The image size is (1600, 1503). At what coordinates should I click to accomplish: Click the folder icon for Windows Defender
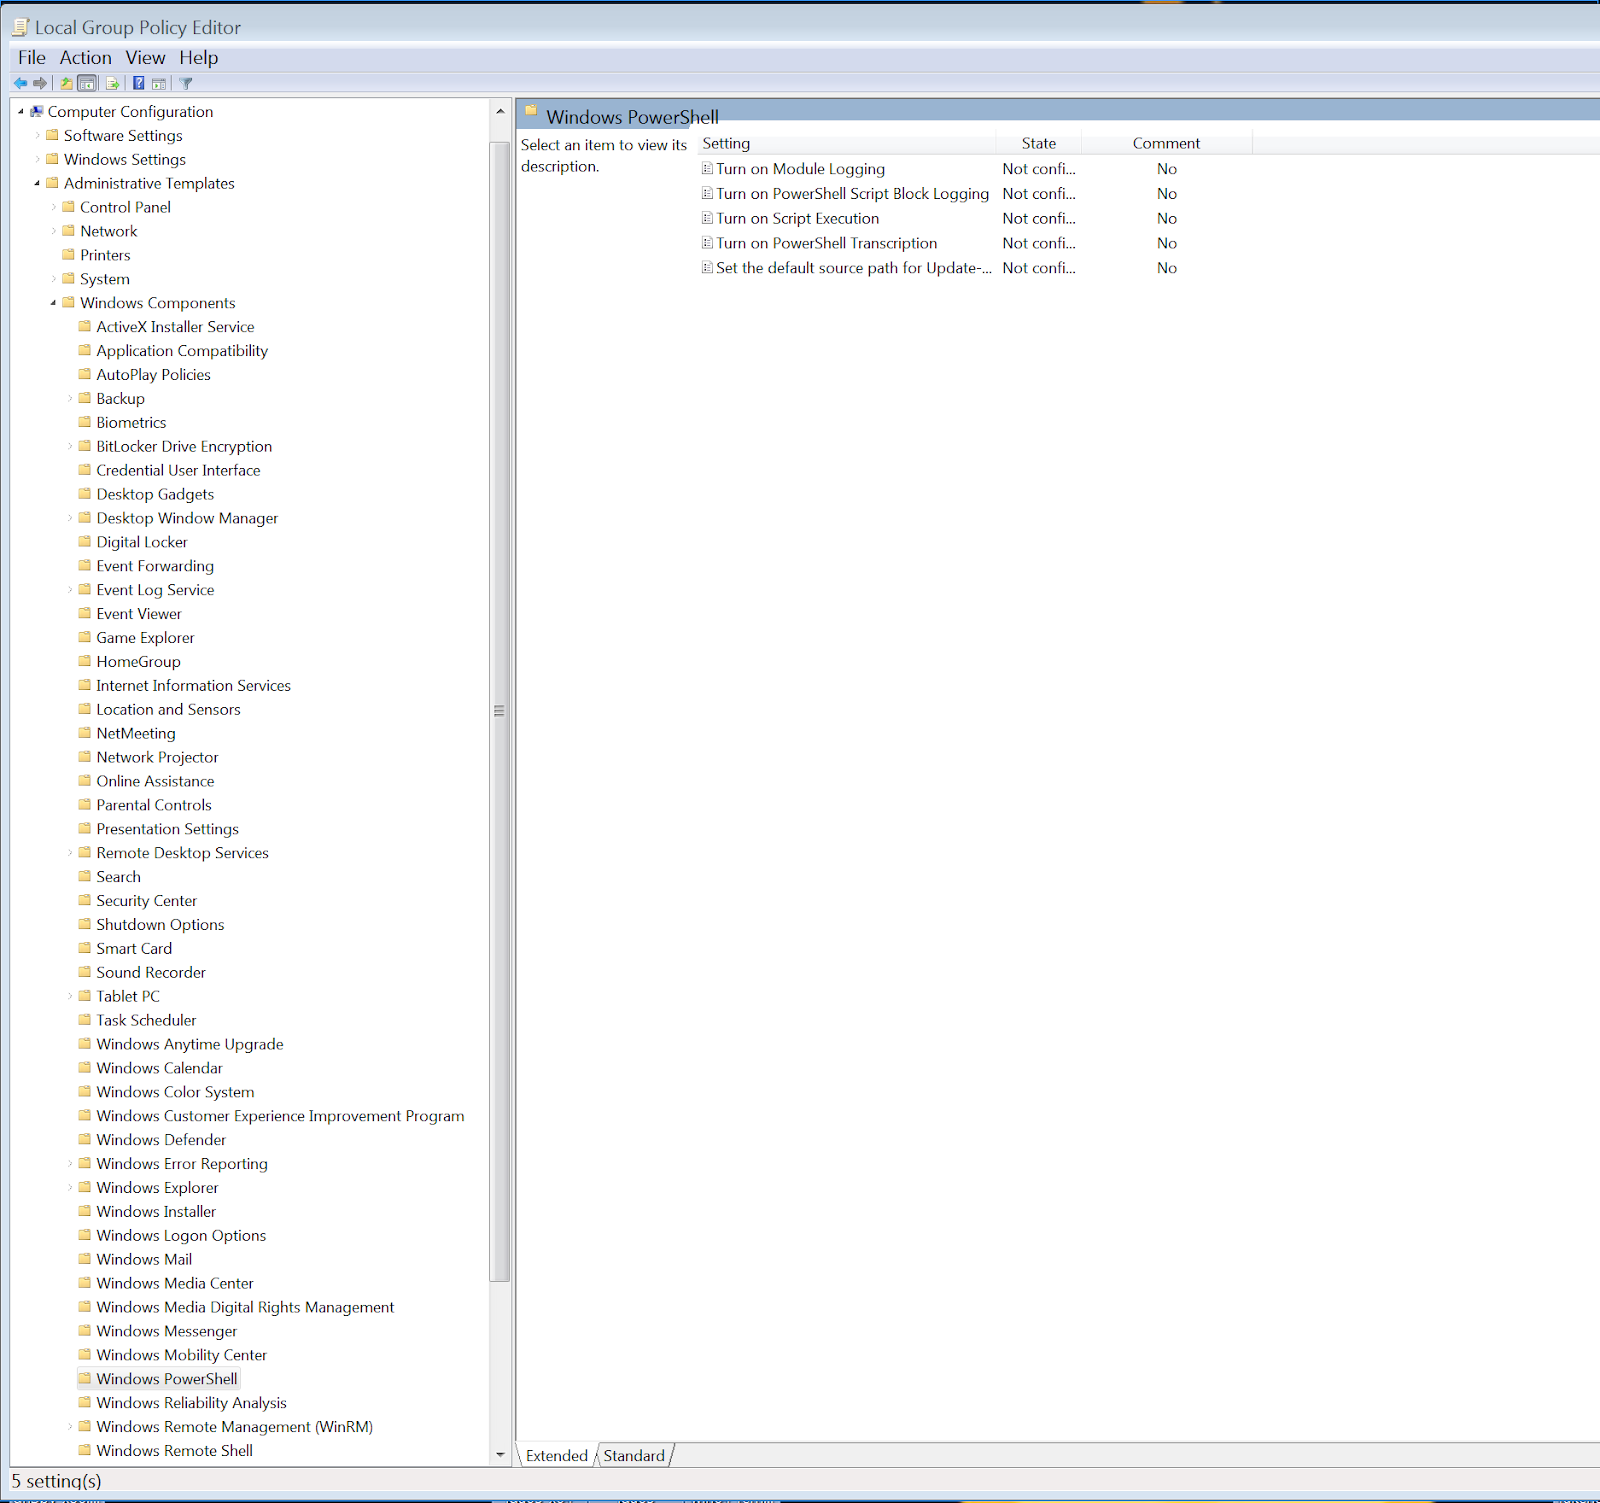(x=85, y=1139)
